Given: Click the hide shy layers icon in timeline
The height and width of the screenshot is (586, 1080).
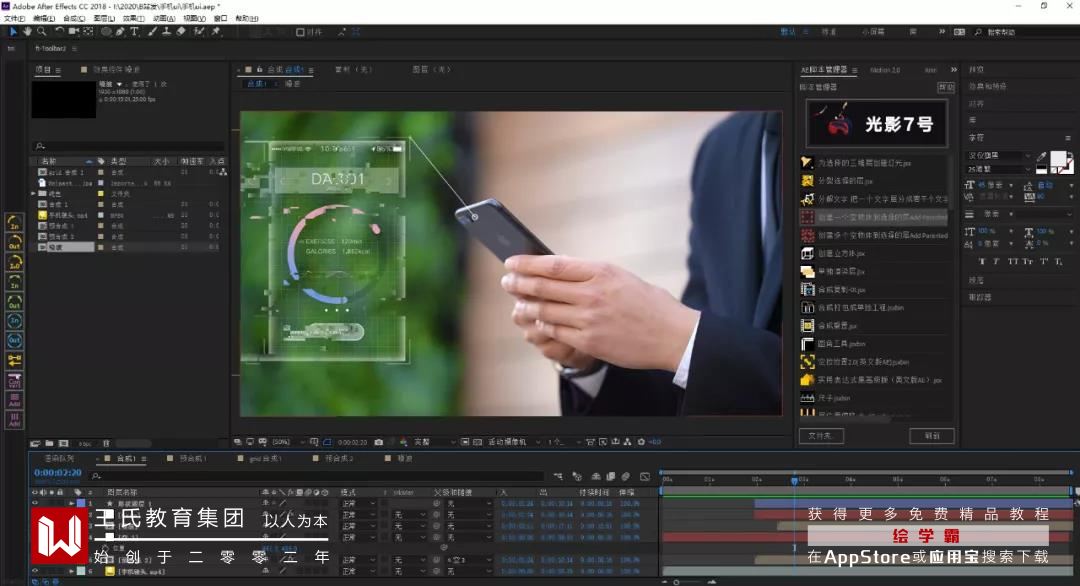Looking at the screenshot, I should [596, 477].
